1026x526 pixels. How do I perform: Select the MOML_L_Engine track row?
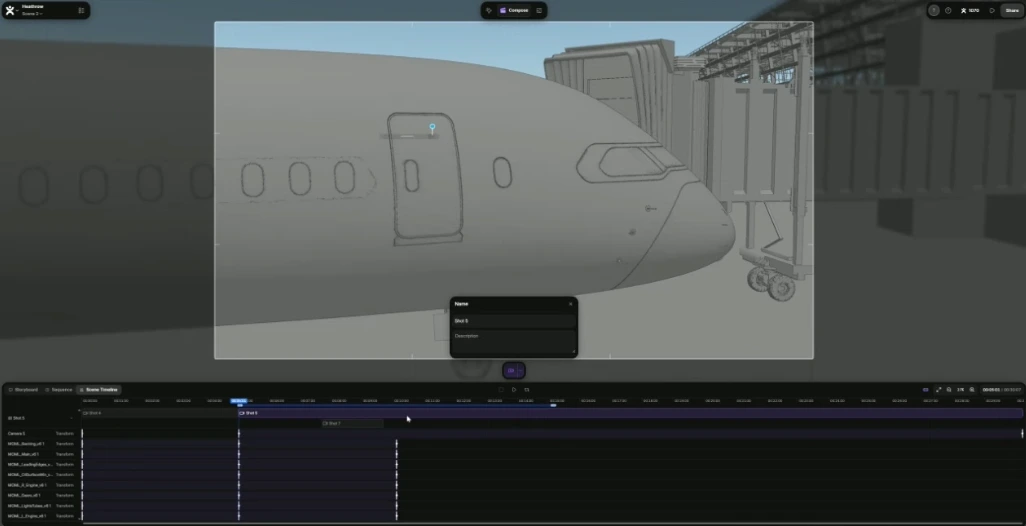tap(41, 516)
